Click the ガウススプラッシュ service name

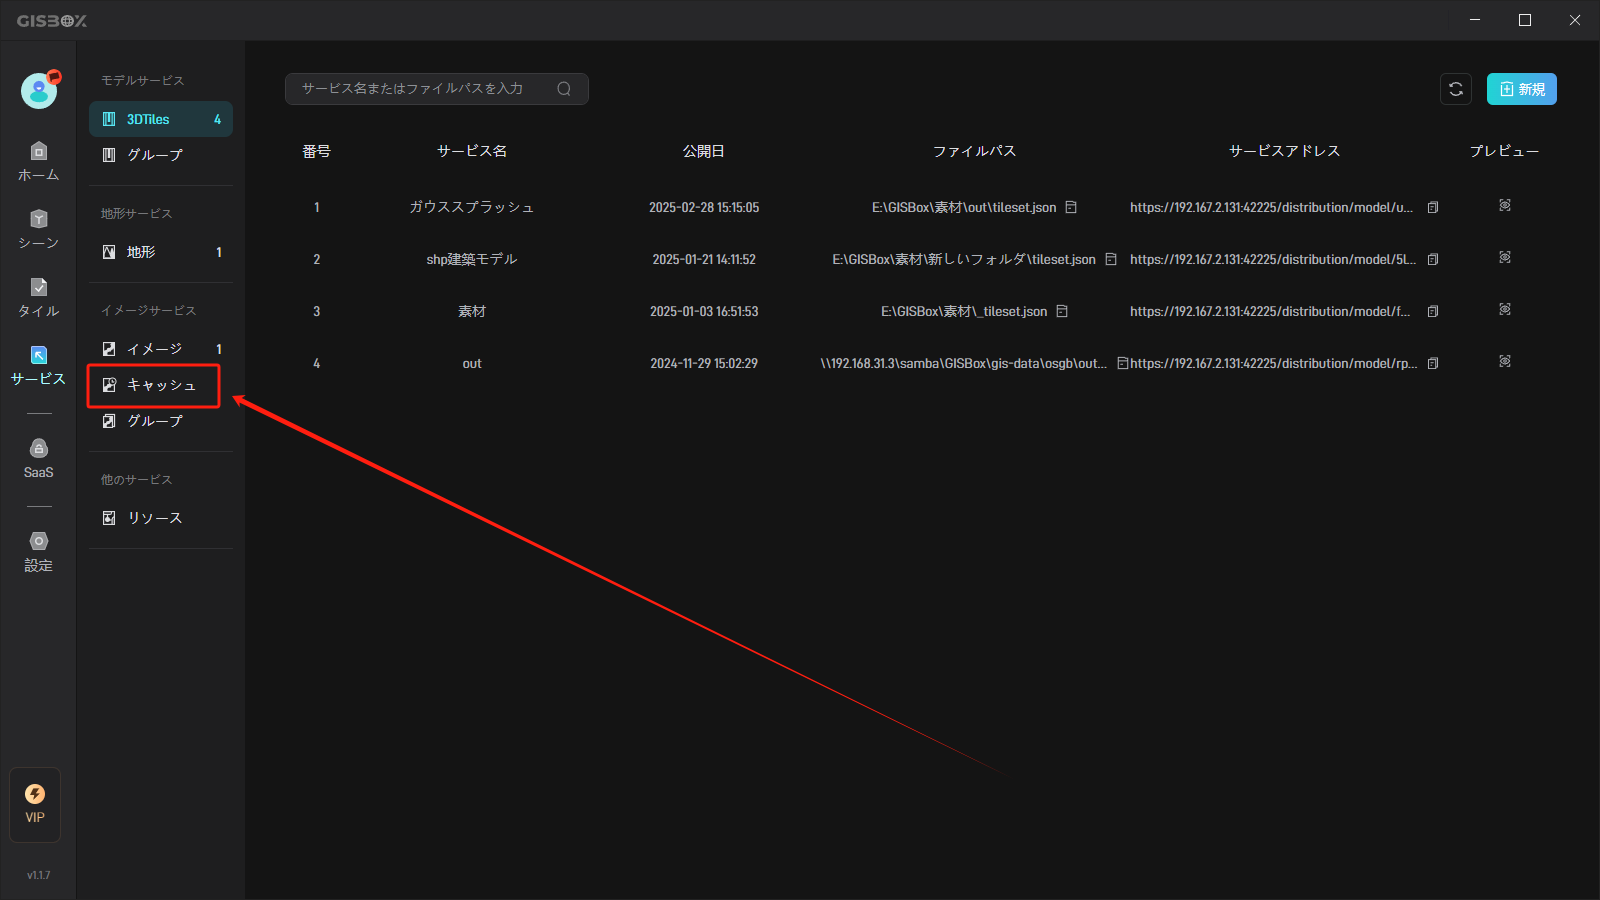coord(472,207)
